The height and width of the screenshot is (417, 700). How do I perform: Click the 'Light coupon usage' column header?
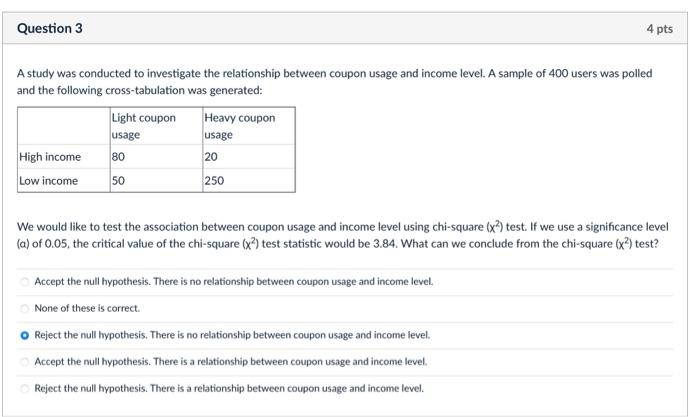(156, 126)
